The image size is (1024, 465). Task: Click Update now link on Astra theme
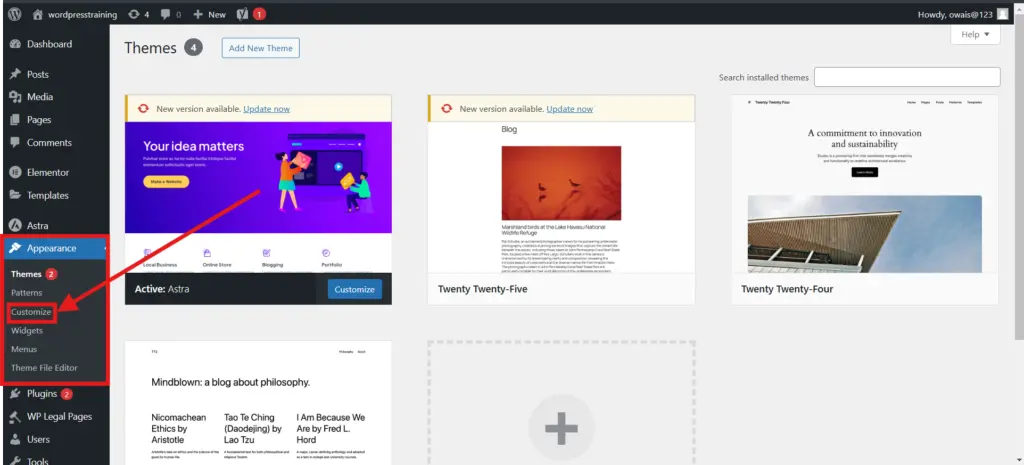click(266, 109)
